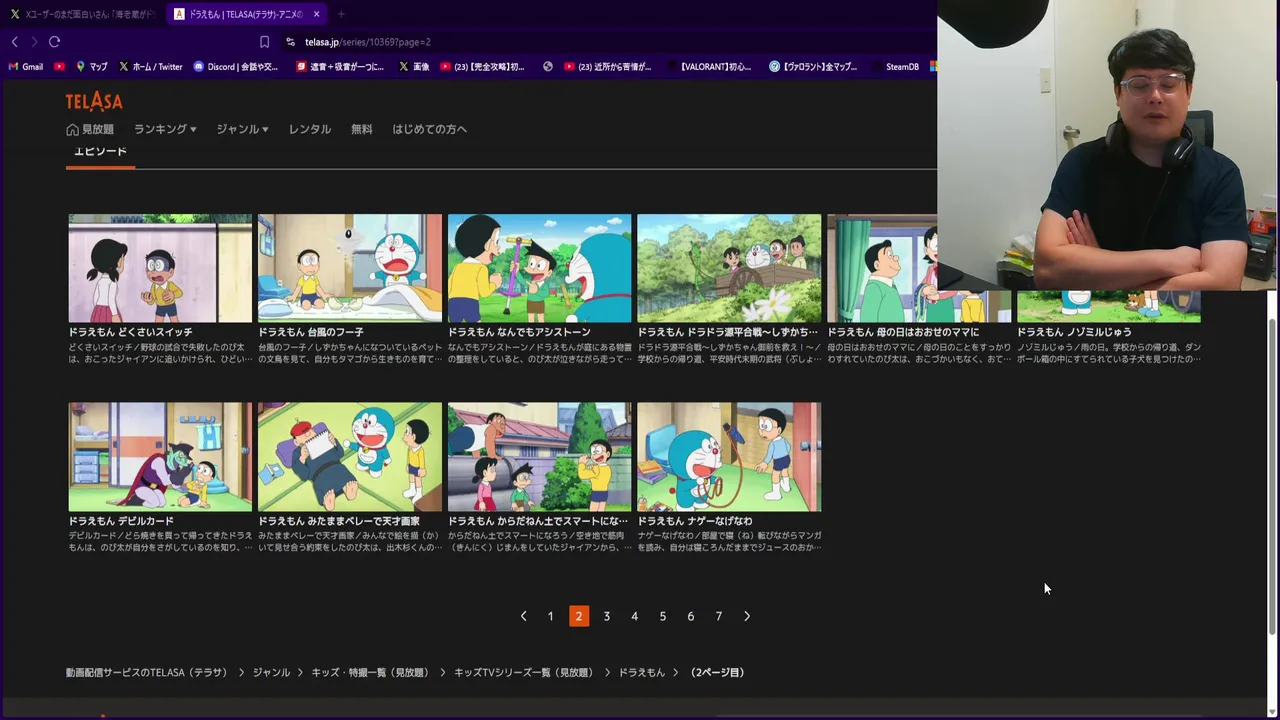Expand the ジャンル dropdown menu
Screen dimensions: 1280x720
242,129
